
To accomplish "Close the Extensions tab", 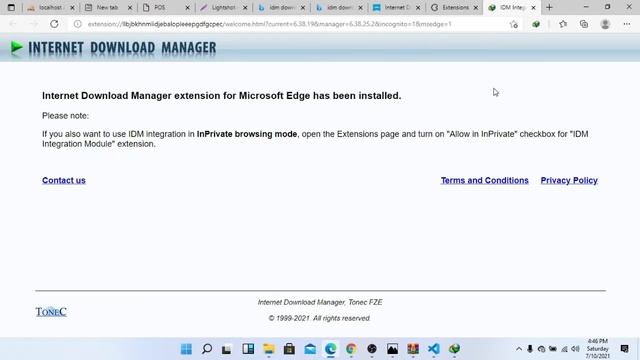I will (476, 8).
